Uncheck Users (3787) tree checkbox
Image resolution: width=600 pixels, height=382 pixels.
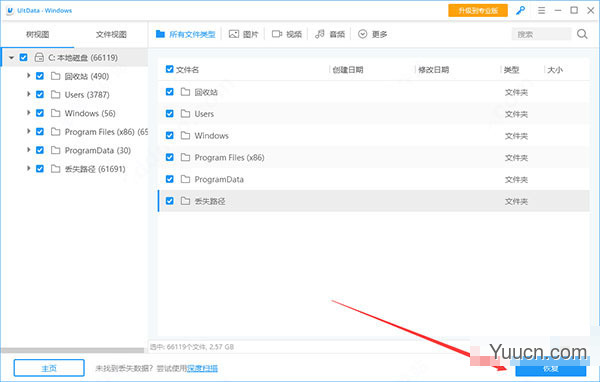(40, 94)
